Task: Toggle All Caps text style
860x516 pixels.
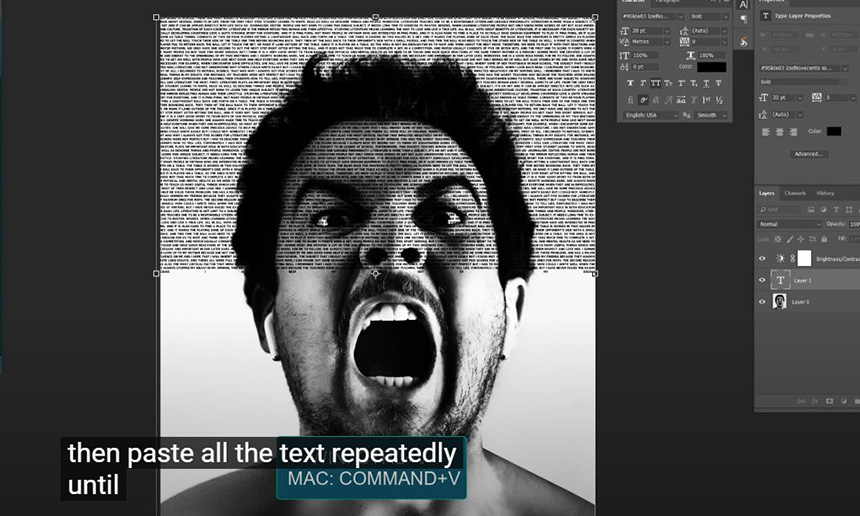Action: point(655,83)
